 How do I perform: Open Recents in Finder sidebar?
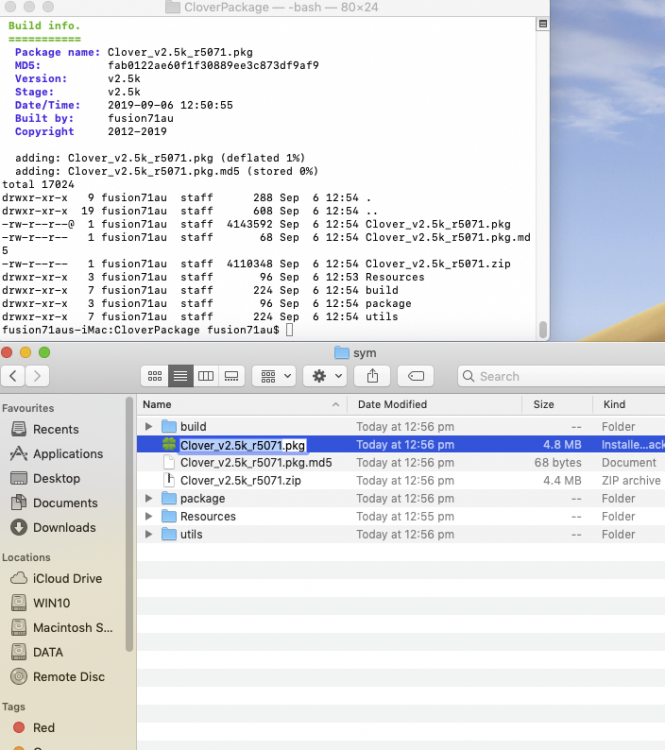pos(55,429)
